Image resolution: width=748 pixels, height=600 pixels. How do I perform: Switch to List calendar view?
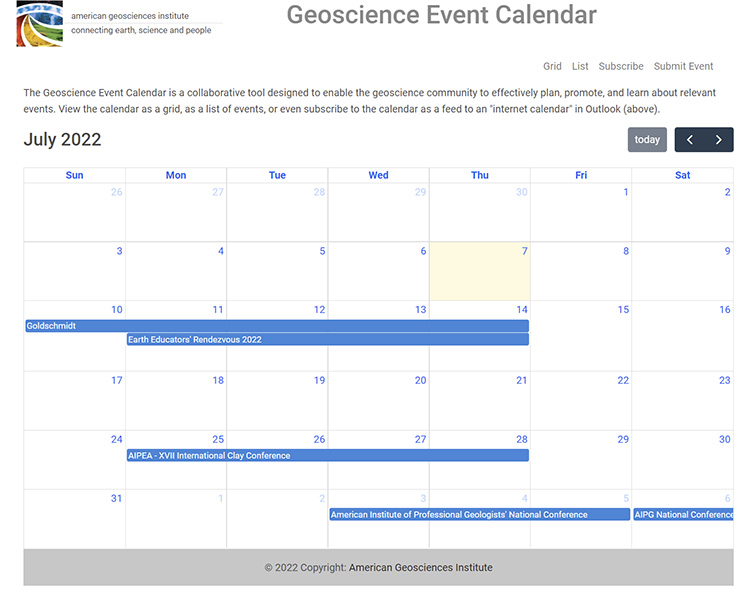click(580, 66)
